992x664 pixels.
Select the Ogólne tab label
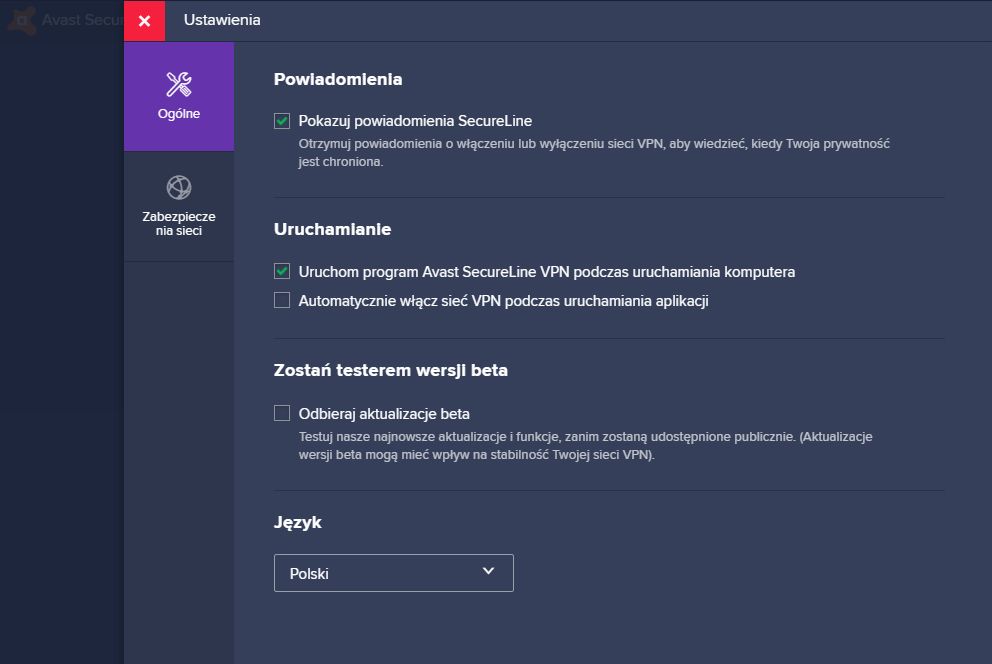click(x=179, y=114)
